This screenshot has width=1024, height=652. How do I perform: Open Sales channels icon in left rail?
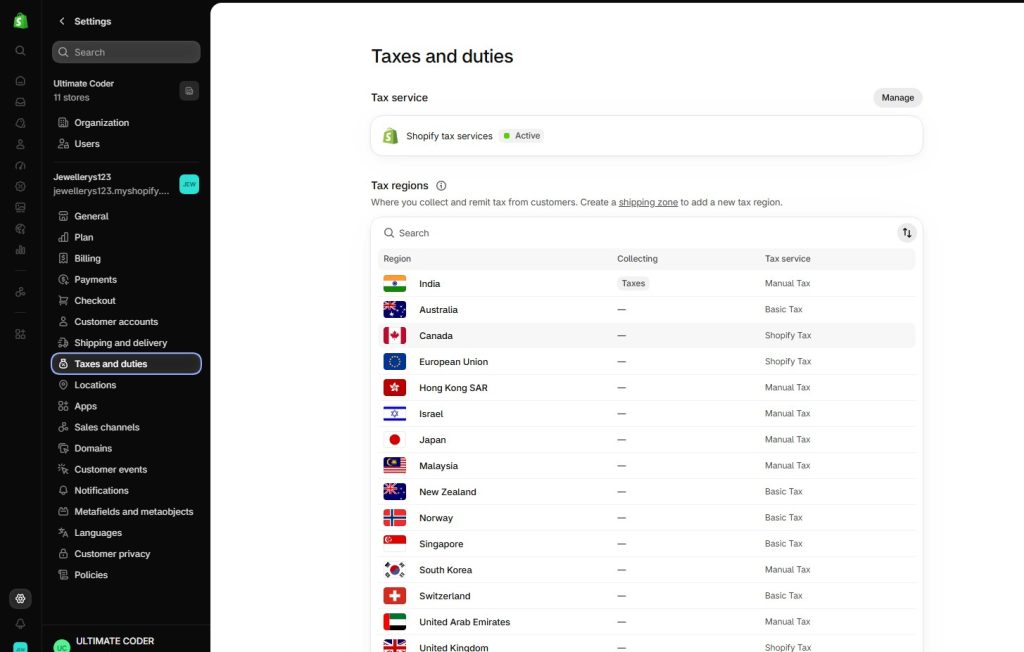(20, 292)
